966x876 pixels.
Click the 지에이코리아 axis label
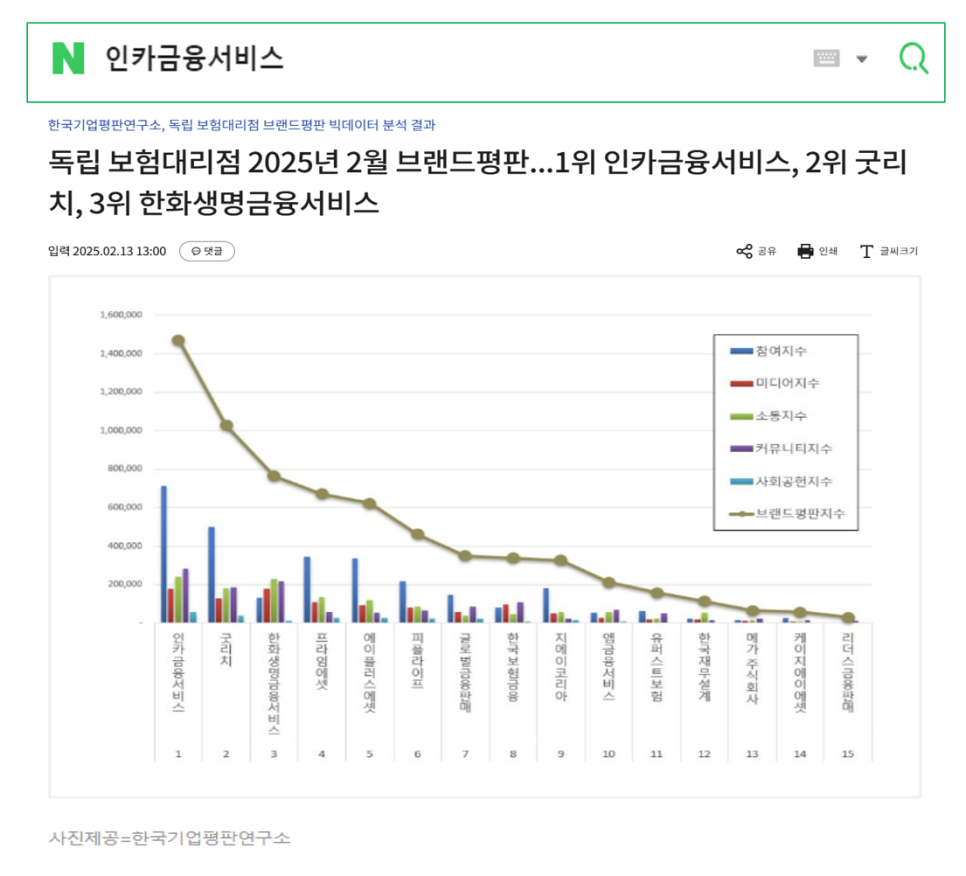pyautogui.click(x=561, y=667)
